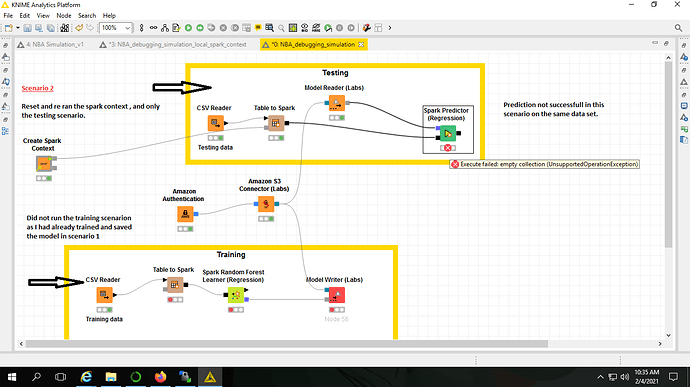Open Firefox from the taskbar

point(161,377)
